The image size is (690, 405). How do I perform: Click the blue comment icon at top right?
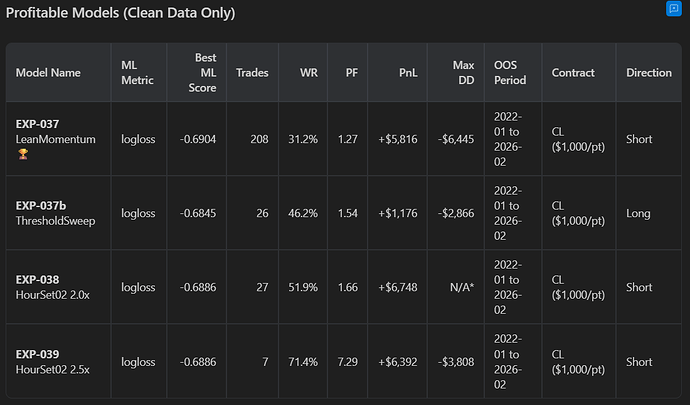coord(673,9)
